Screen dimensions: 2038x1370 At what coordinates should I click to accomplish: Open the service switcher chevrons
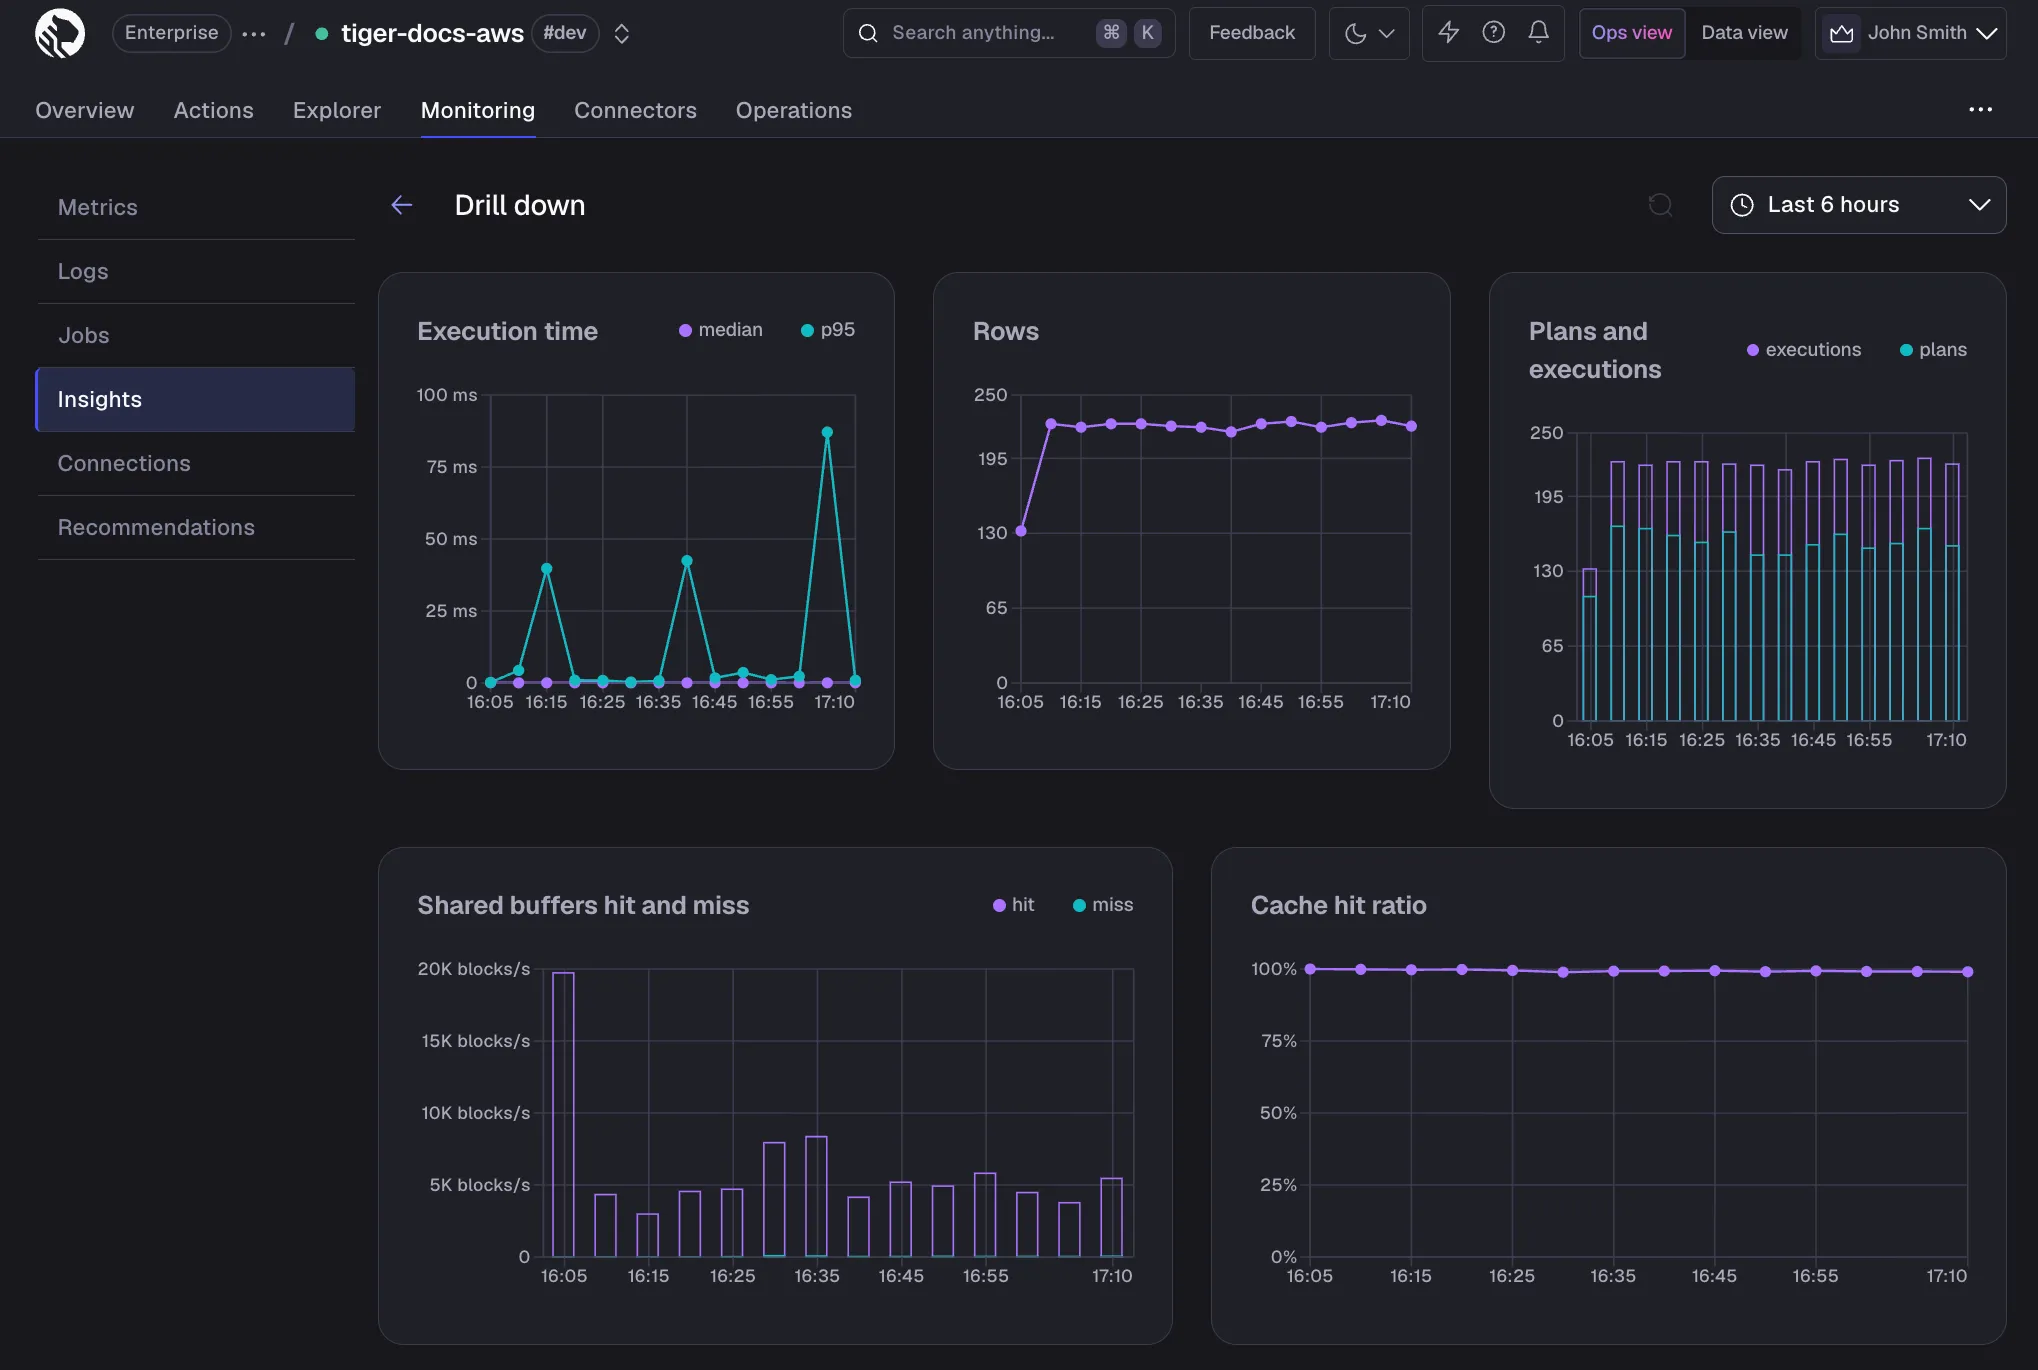(x=621, y=34)
